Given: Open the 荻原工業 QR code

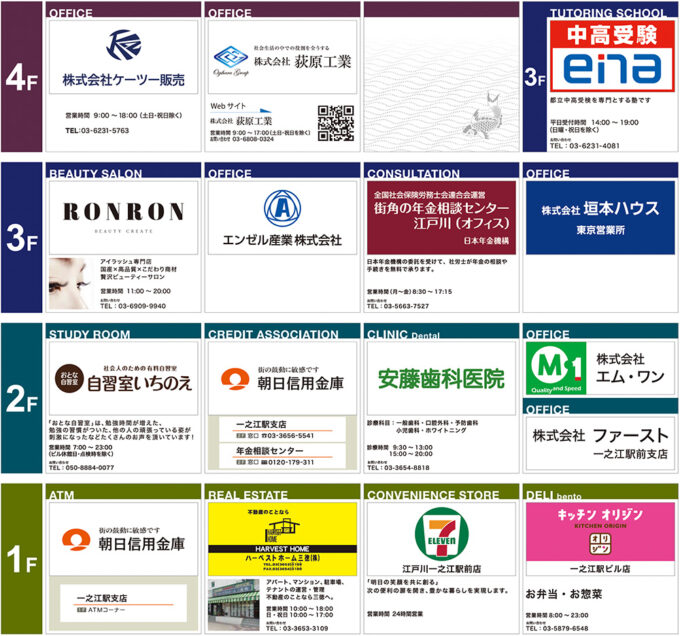Looking at the screenshot, I should tap(336, 123).
